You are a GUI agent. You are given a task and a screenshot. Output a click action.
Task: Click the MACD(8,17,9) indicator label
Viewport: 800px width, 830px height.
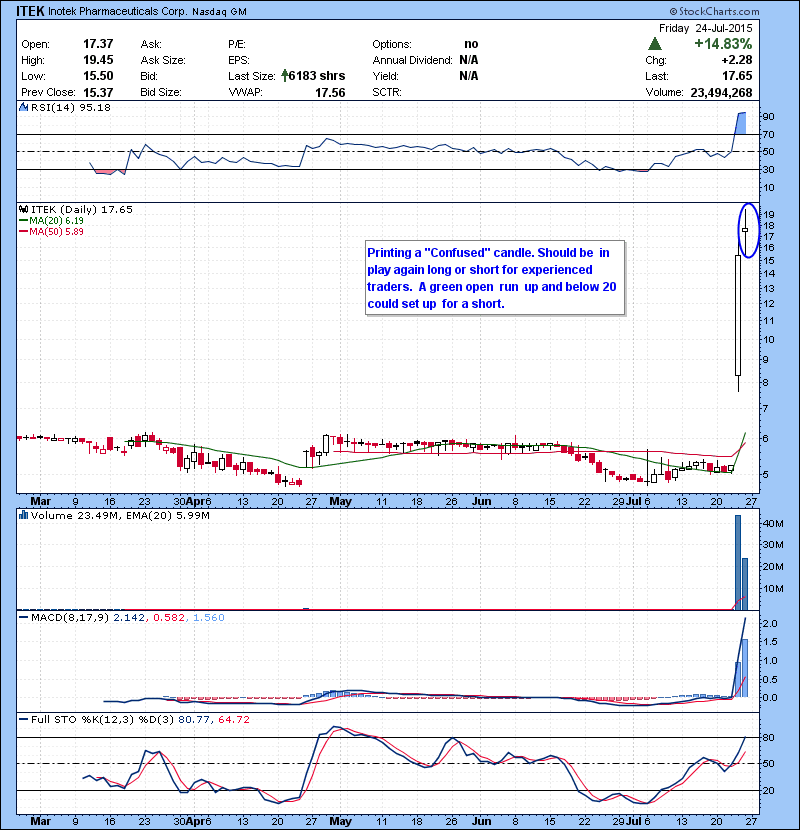[70, 617]
